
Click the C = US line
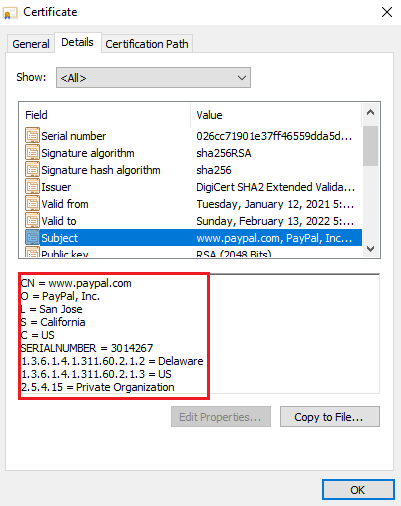37,335
